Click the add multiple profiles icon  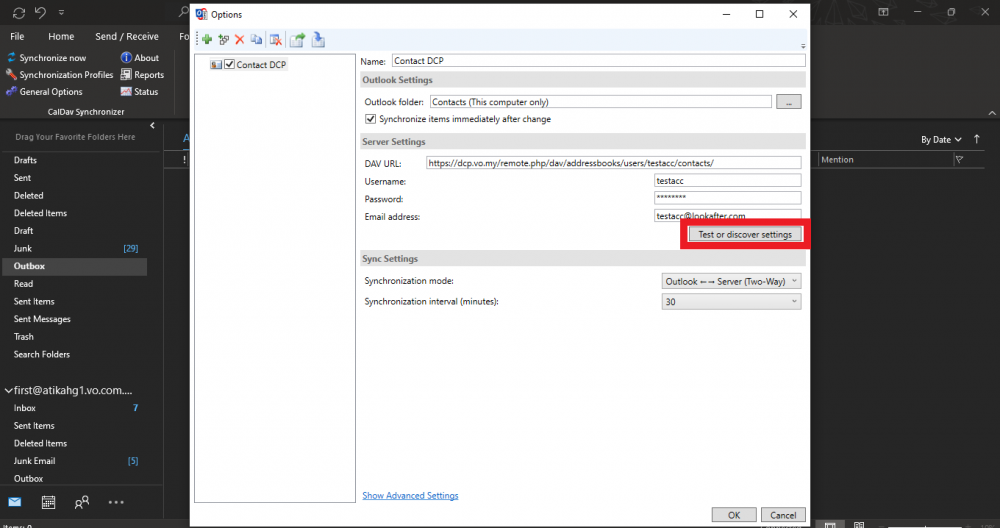coord(223,40)
